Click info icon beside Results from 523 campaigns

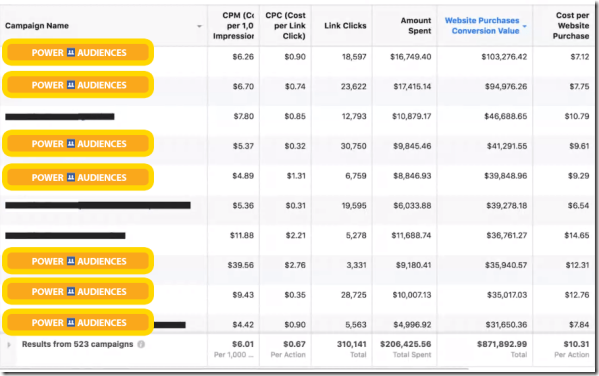tap(141, 344)
